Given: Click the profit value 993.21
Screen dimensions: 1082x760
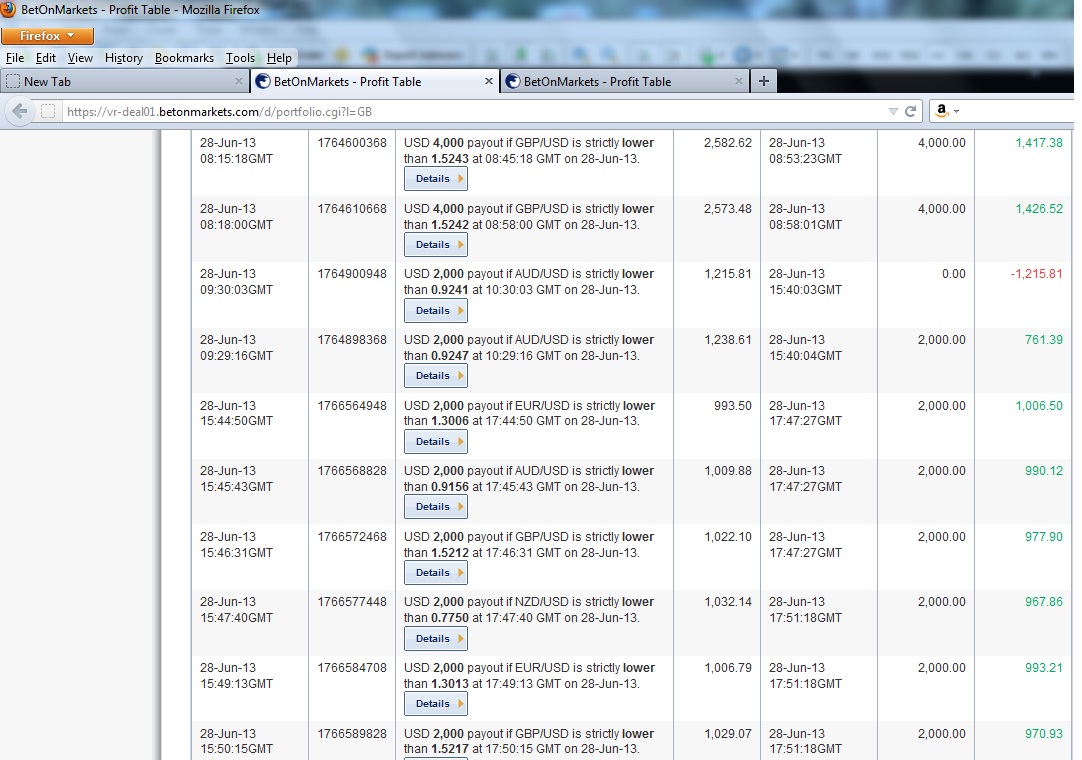Looking at the screenshot, I should (x=1043, y=668).
